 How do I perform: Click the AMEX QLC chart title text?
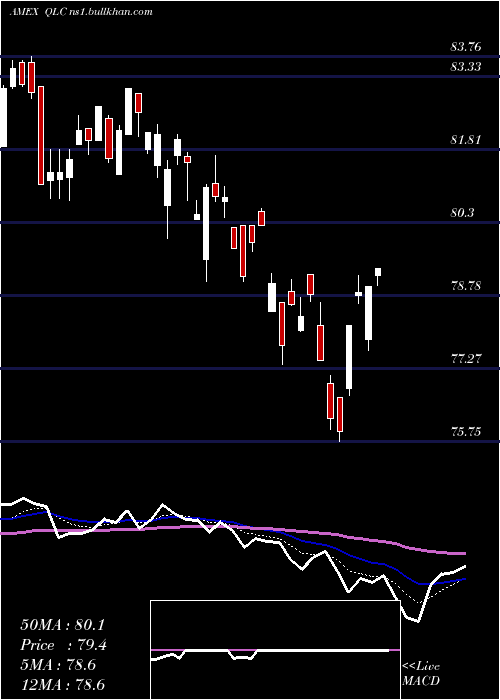(x=81, y=12)
